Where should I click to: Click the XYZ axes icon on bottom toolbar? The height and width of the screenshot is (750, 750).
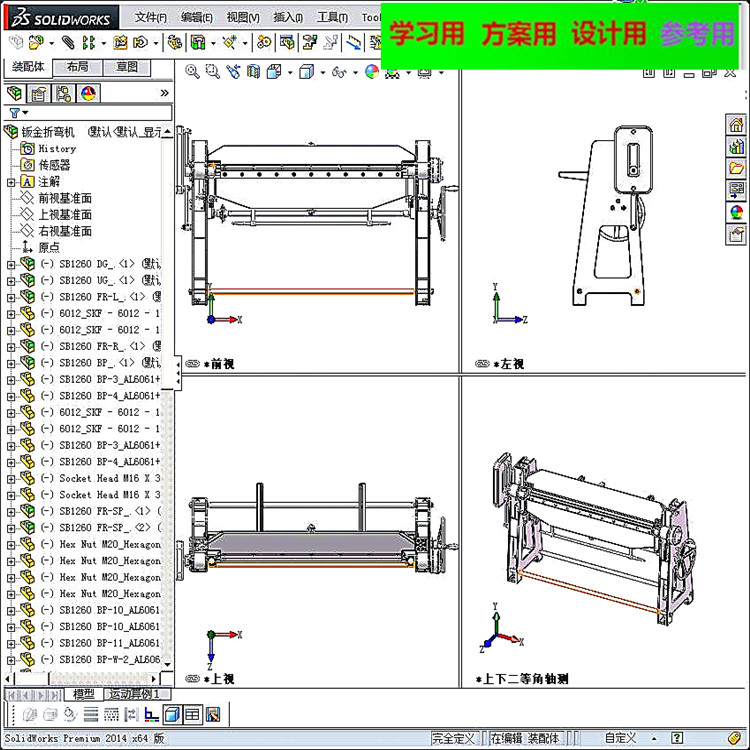pyautogui.click(x=152, y=715)
